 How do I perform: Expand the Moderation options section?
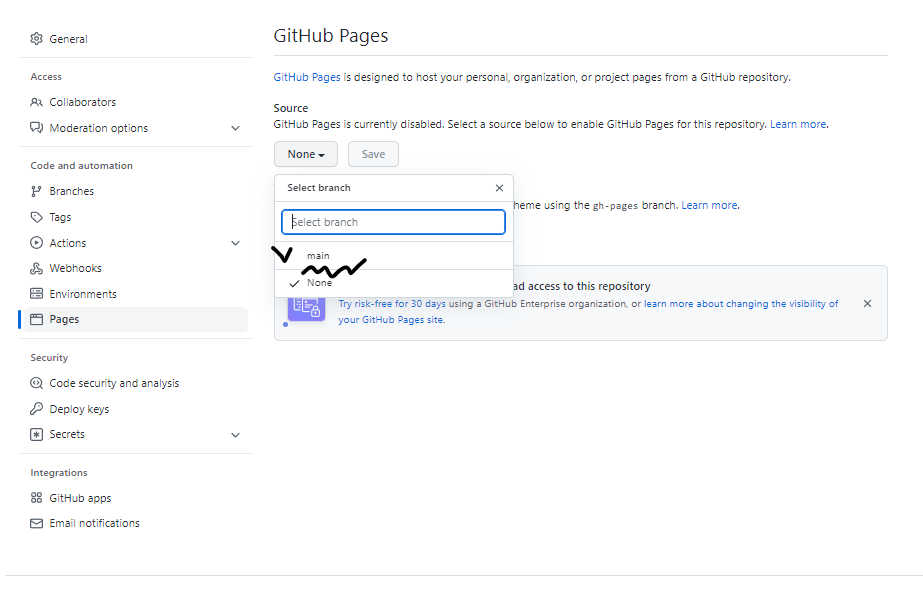pyautogui.click(x=235, y=128)
